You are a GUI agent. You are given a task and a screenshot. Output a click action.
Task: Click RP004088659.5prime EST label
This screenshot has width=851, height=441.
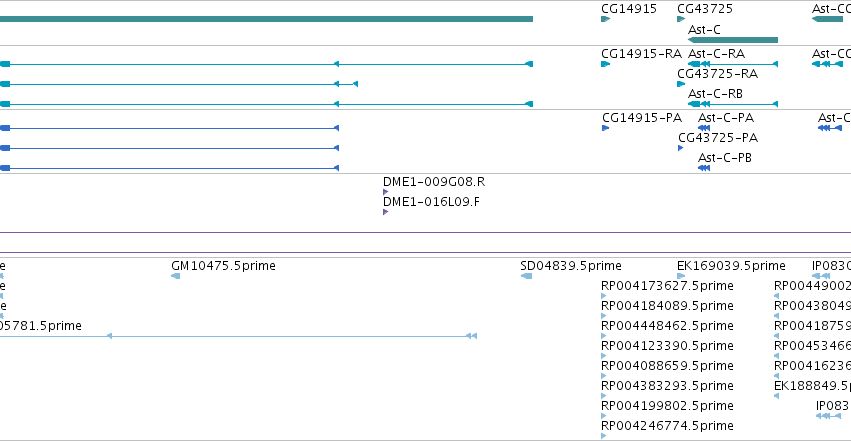click(667, 366)
